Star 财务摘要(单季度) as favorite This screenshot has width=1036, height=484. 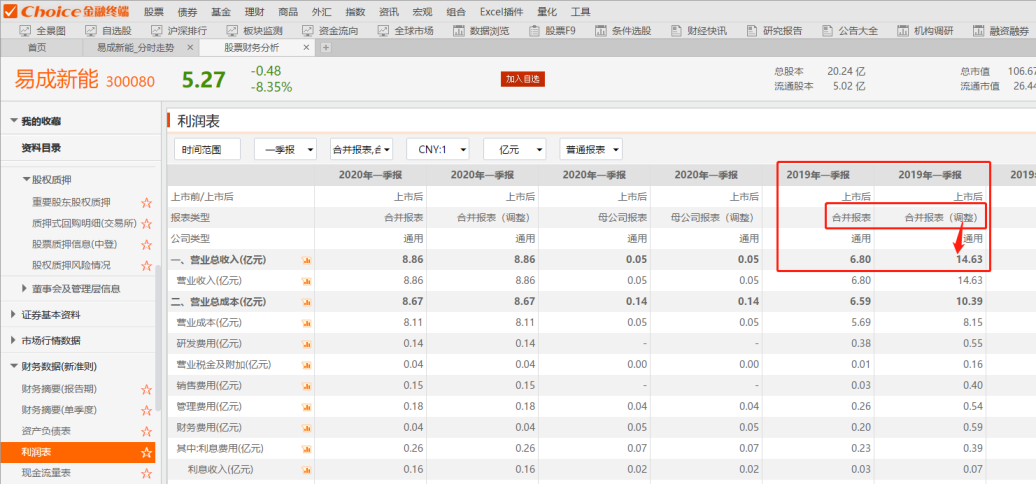[x=147, y=411]
